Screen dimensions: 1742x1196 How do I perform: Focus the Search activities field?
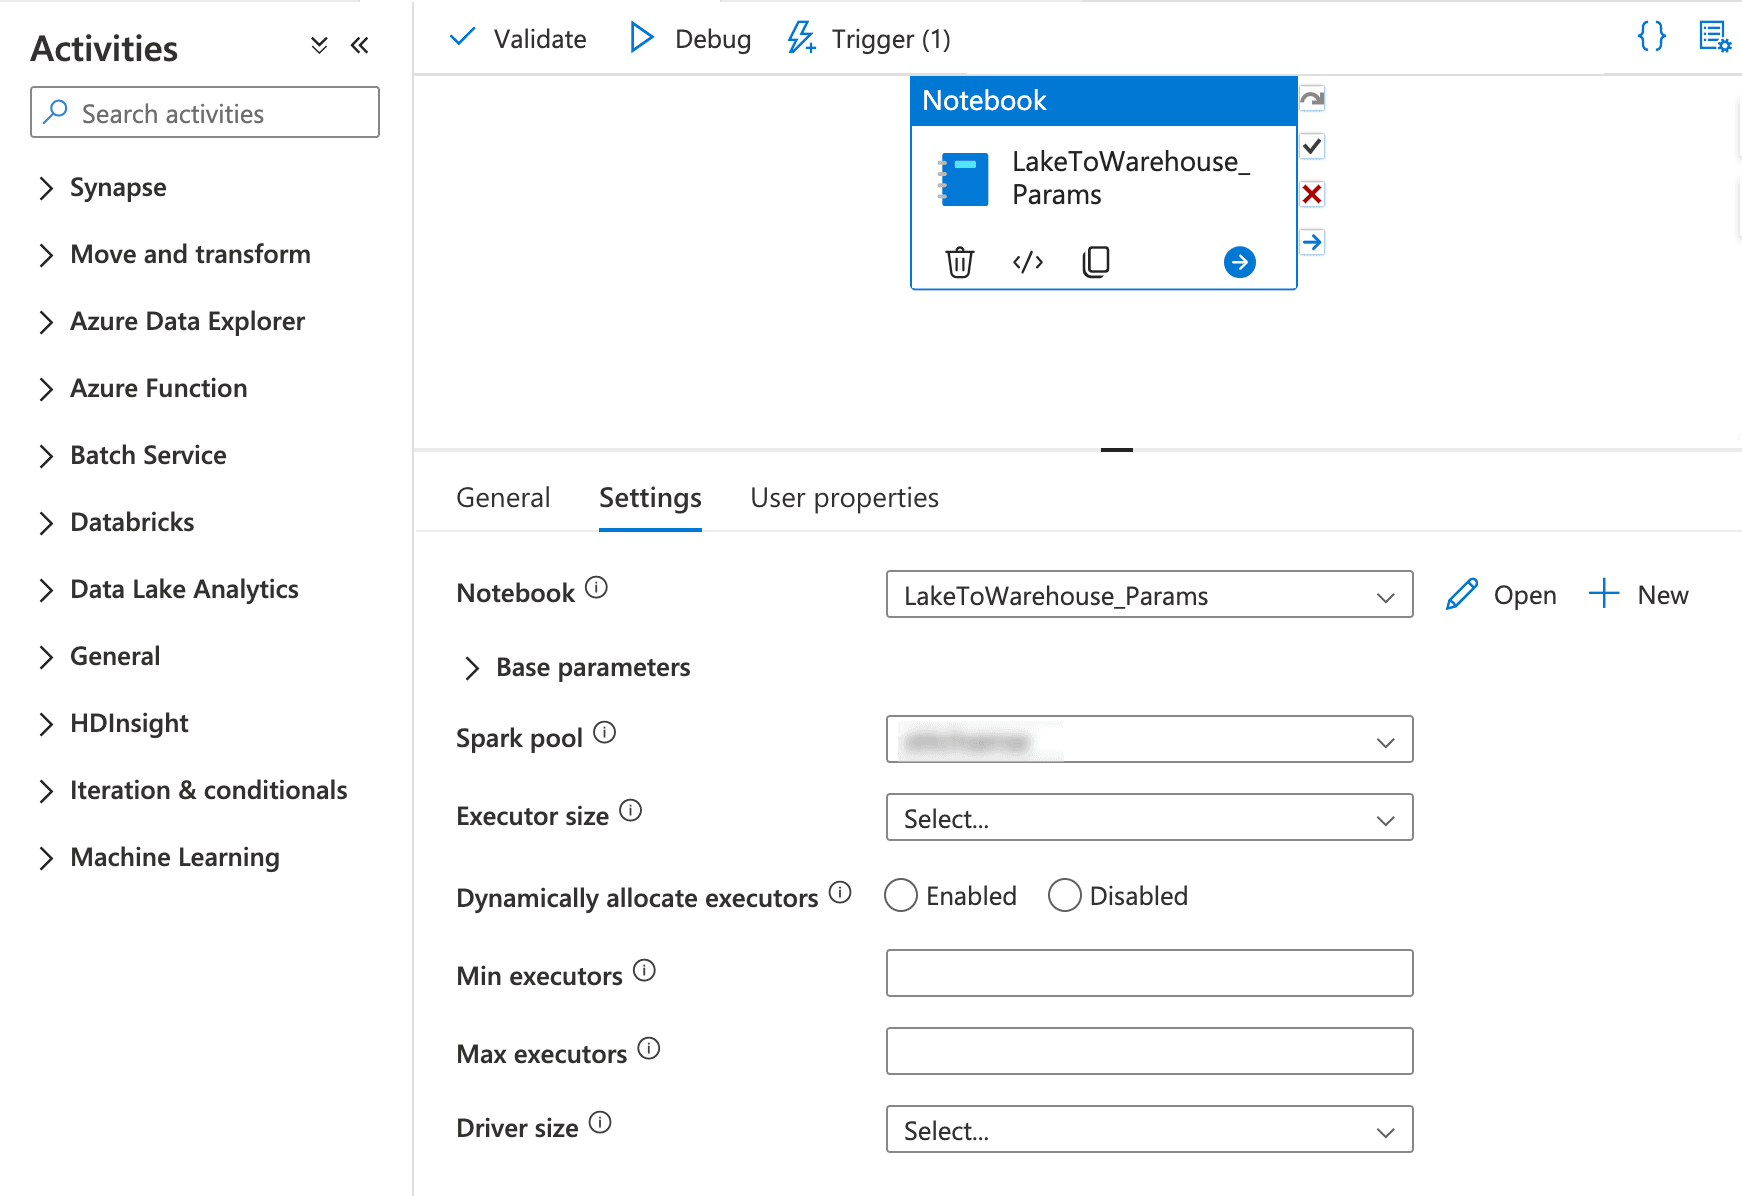(205, 112)
